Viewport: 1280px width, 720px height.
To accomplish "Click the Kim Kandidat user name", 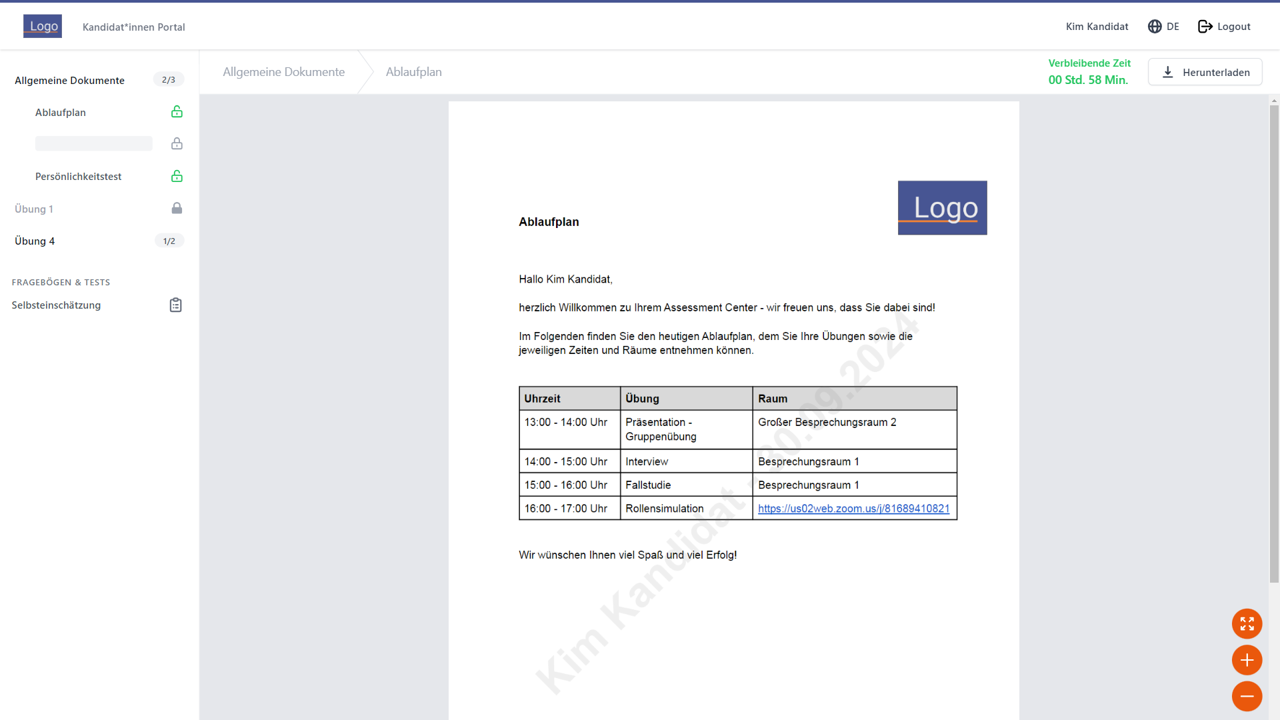I will (1097, 27).
